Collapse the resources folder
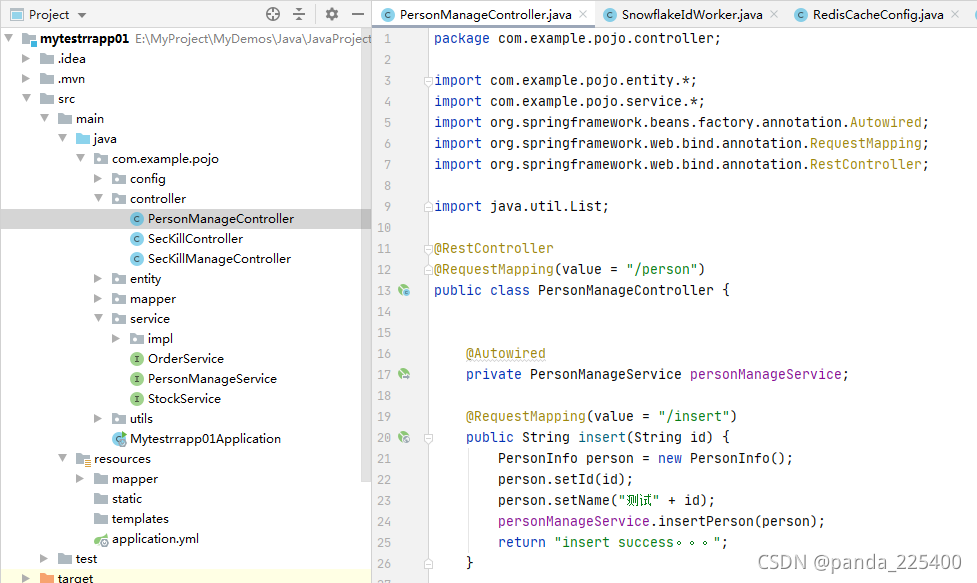977x583 pixels. [x=63, y=458]
